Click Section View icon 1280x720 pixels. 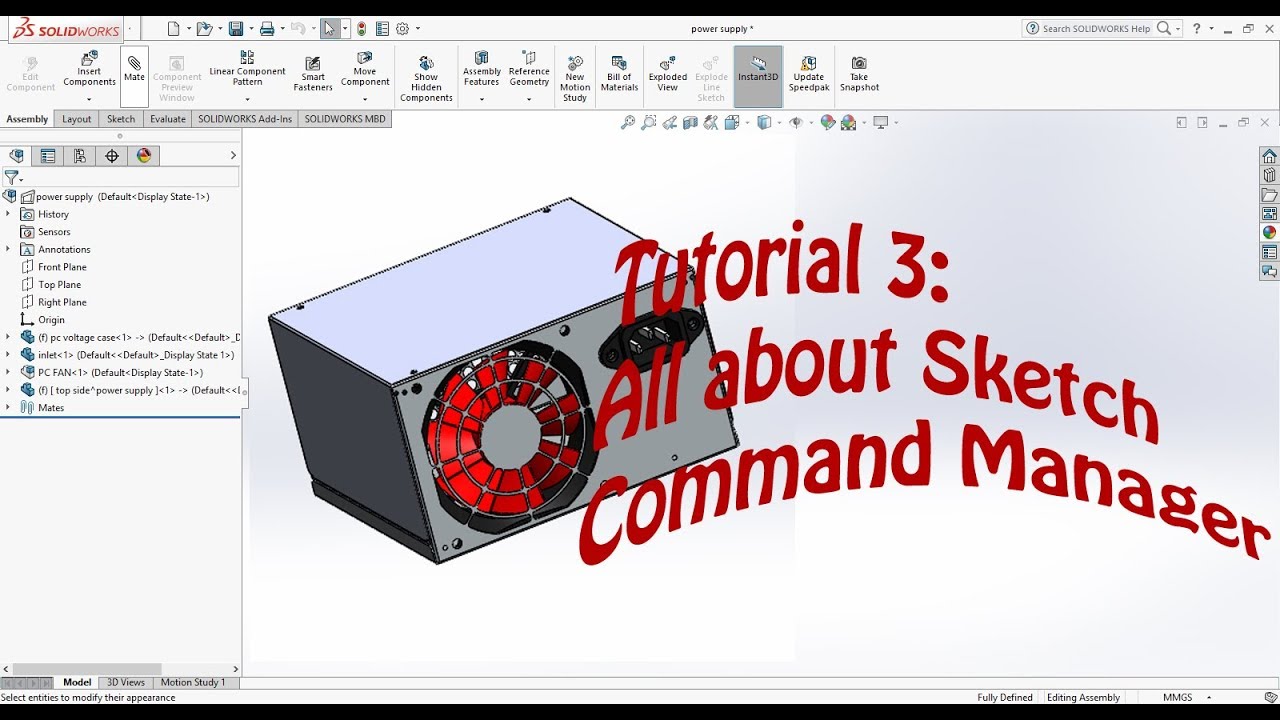pyautogui.click(x=691, y=123)
